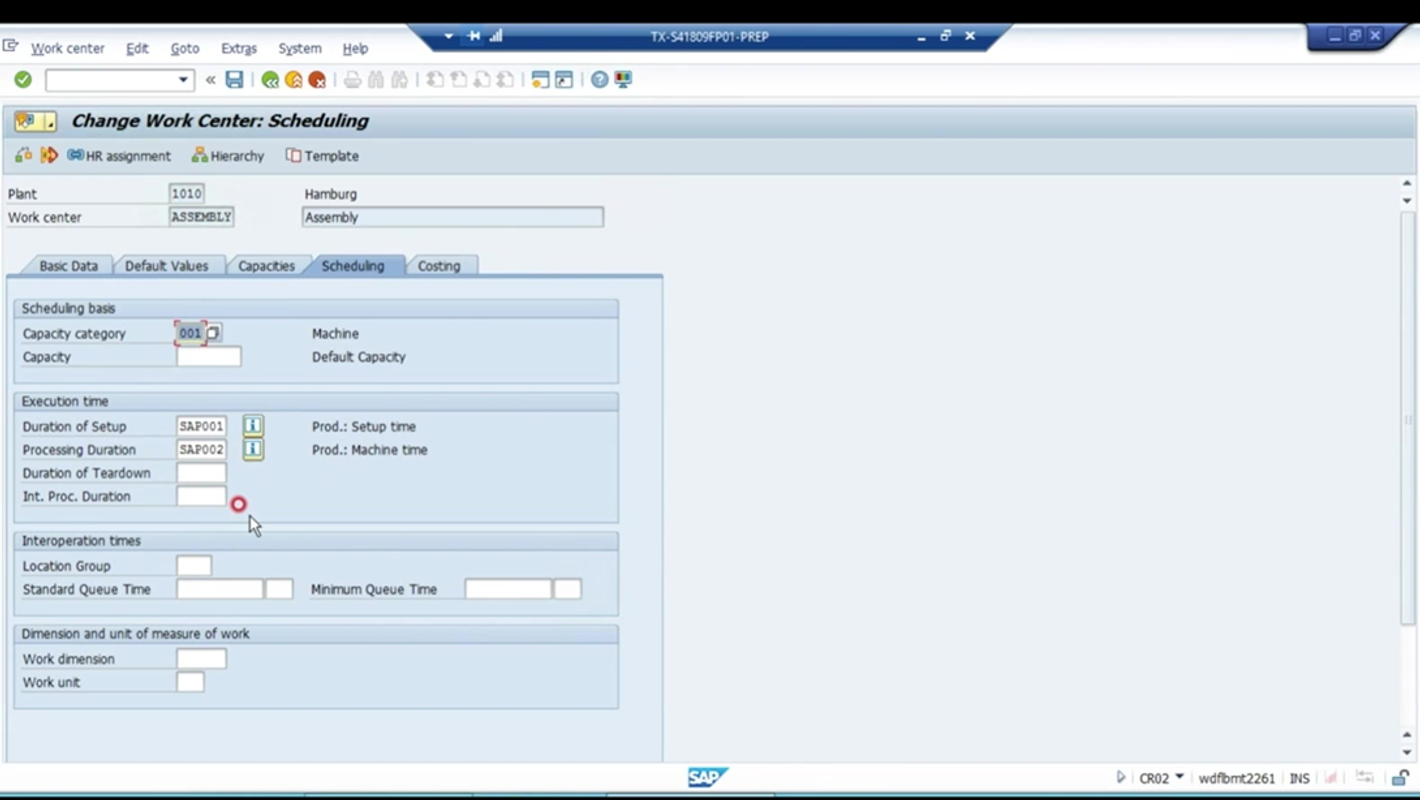
Task: Click the green Enter checkmark icon
Action: [23, 80]
